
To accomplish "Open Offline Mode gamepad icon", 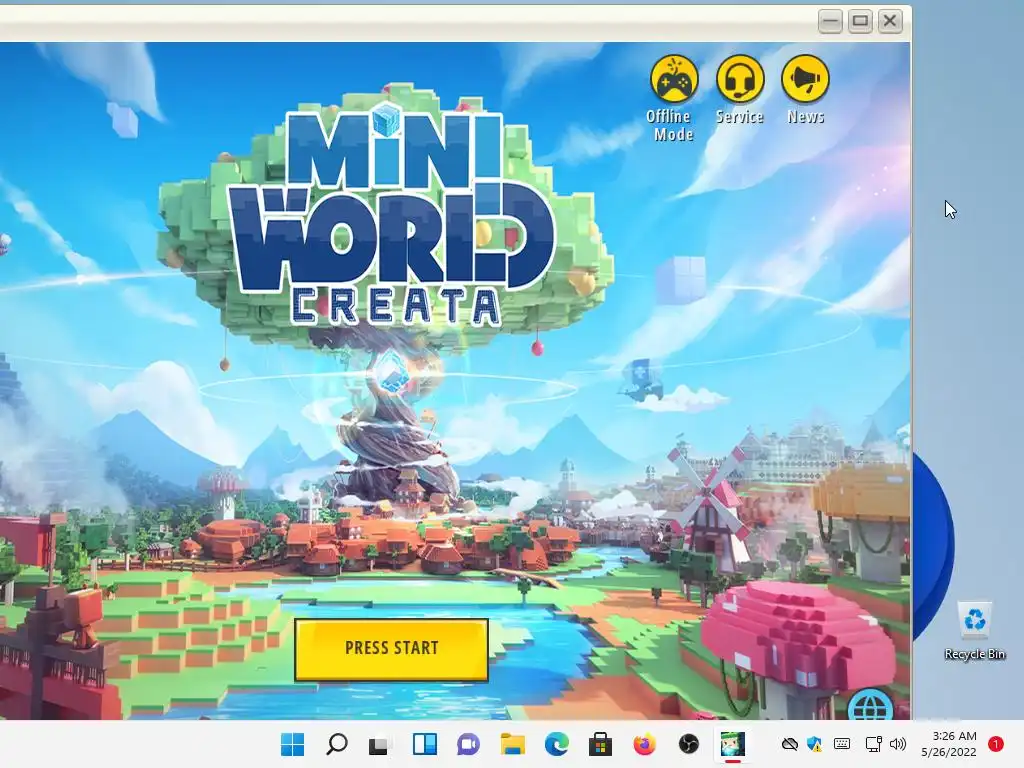I will click(674, 80).
